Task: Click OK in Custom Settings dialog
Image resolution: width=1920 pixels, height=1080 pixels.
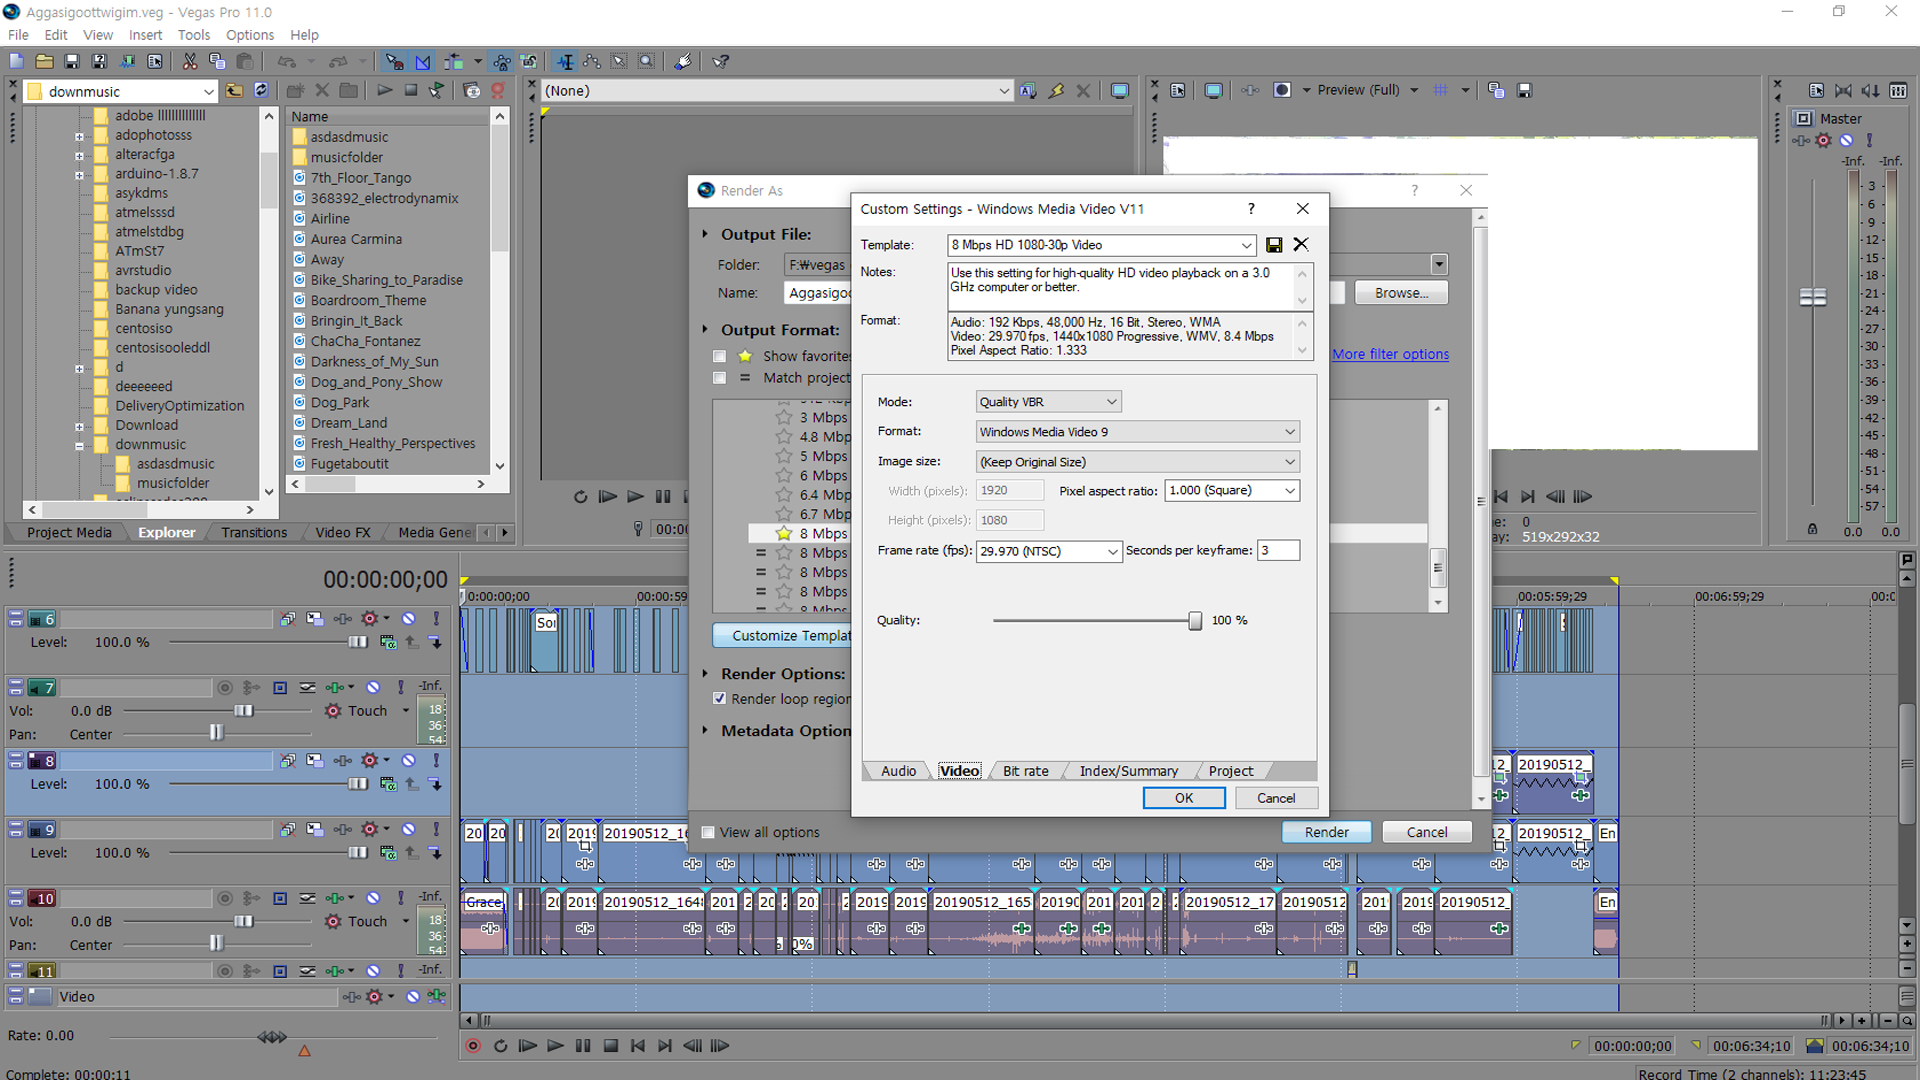Action: pyautogui.click(x=1183, y=798)
